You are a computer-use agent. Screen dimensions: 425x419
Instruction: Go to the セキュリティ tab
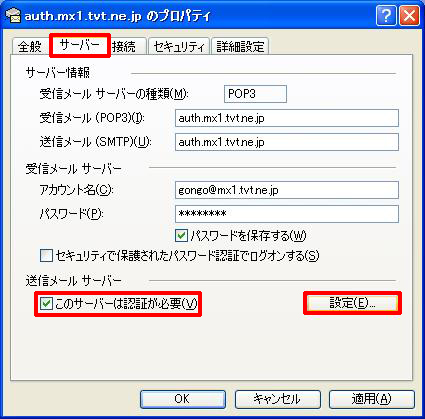click(179, 46)
